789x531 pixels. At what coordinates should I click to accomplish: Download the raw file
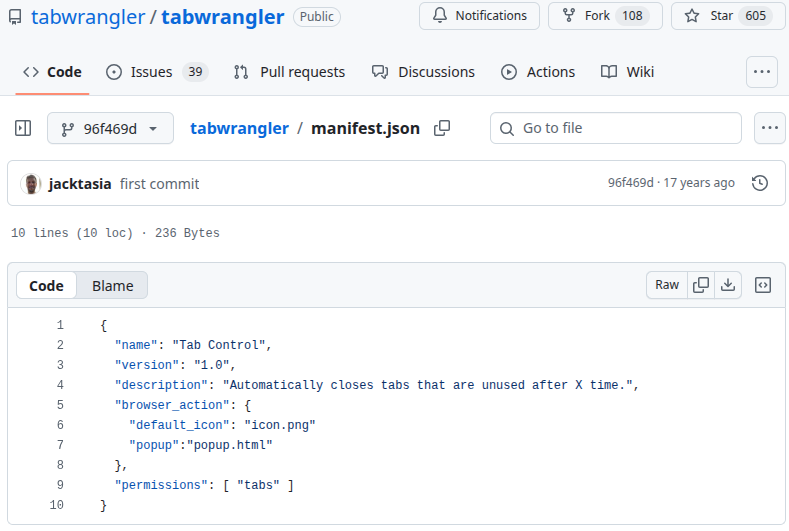point(728,285)
